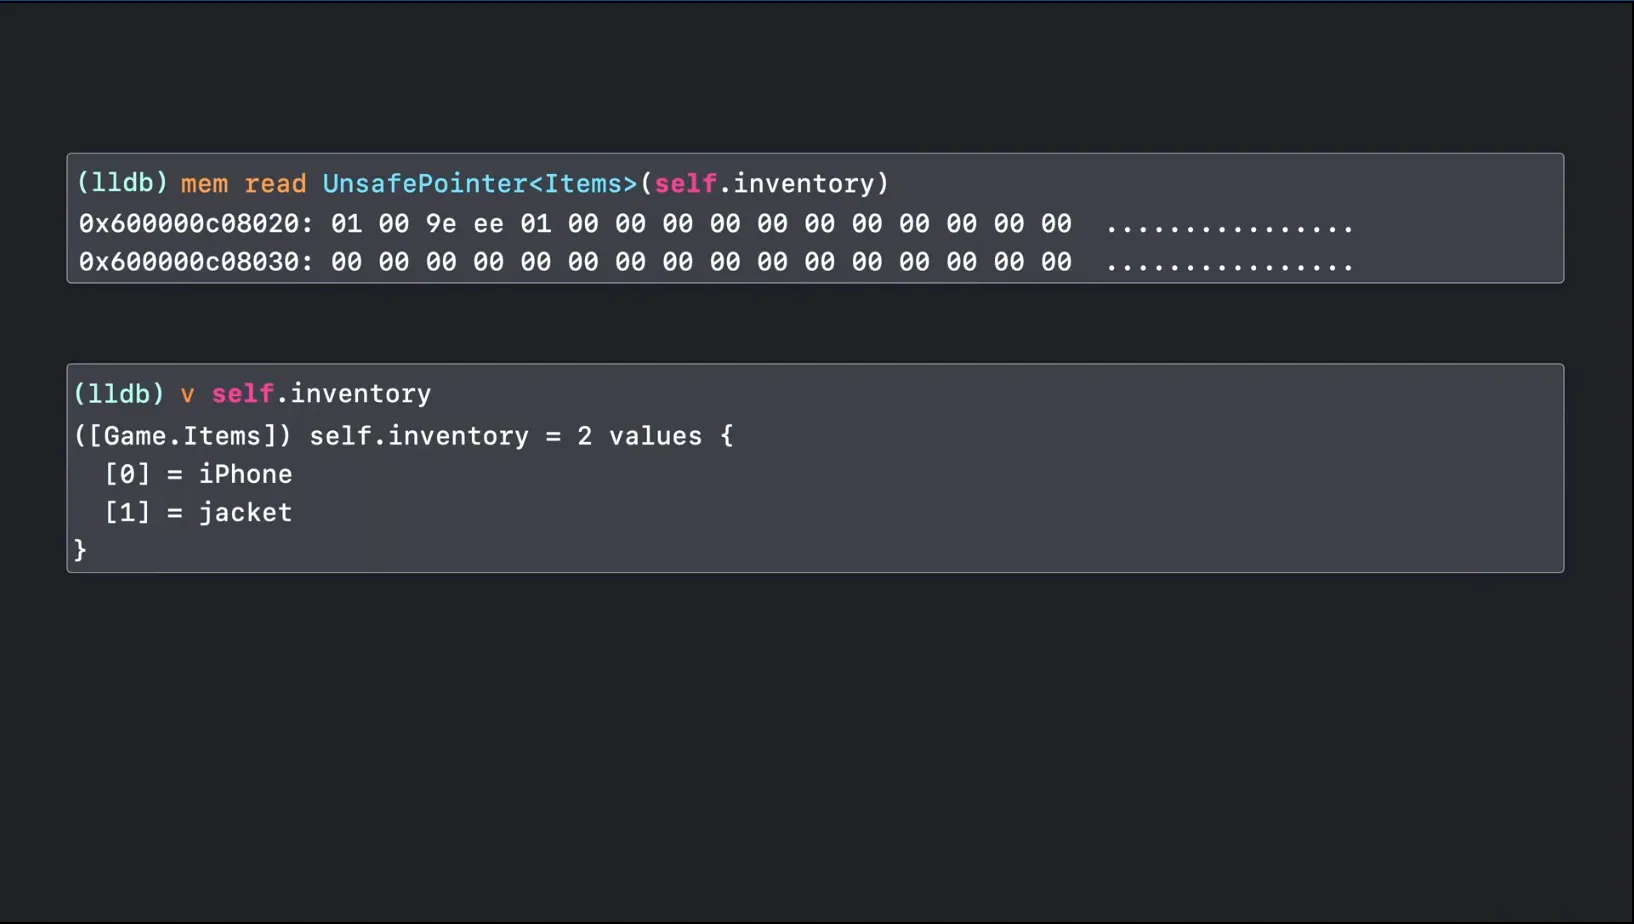Click the (lldb) prompt before v command

[118, 394]
